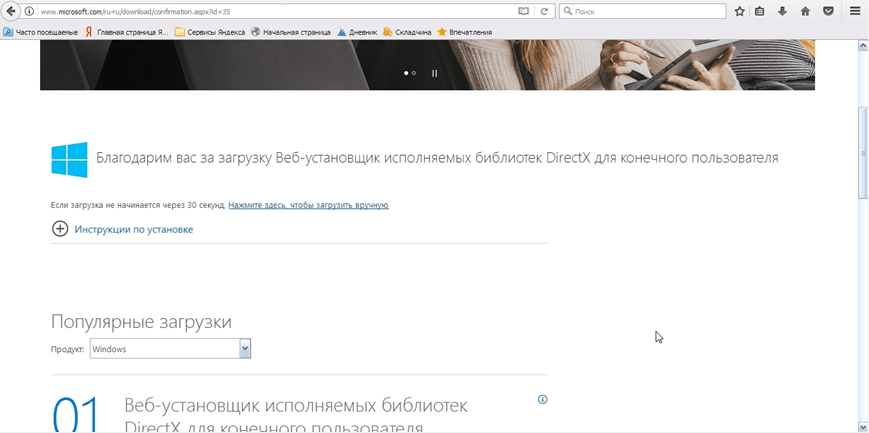Screen dimensions: 869x433
Task: Click the browser Back arrow button
Action: [11, 11]
